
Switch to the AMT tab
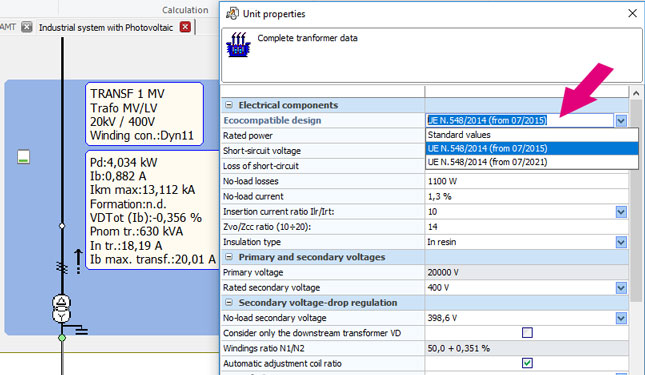pos(8,27)
